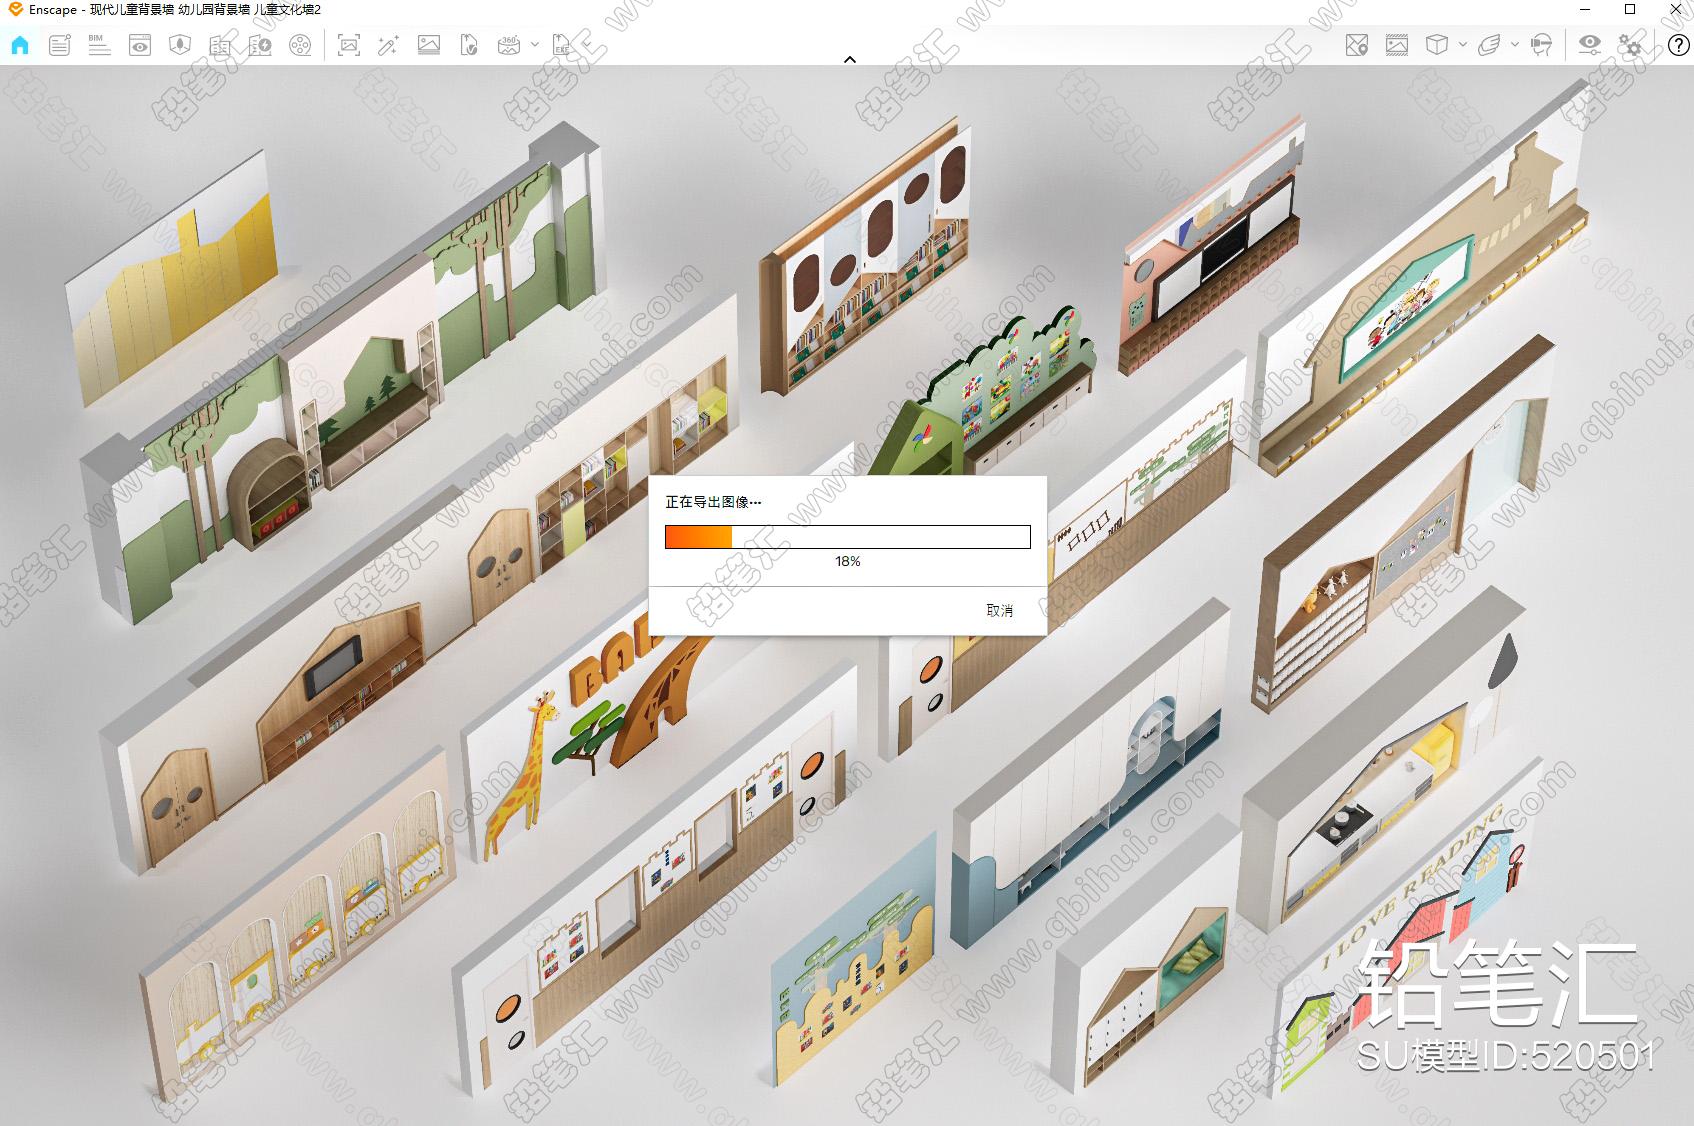Click the Enscape logo in title bar
The height and width of the screenshot is (1126, 1694).
(x=15, y=9)
